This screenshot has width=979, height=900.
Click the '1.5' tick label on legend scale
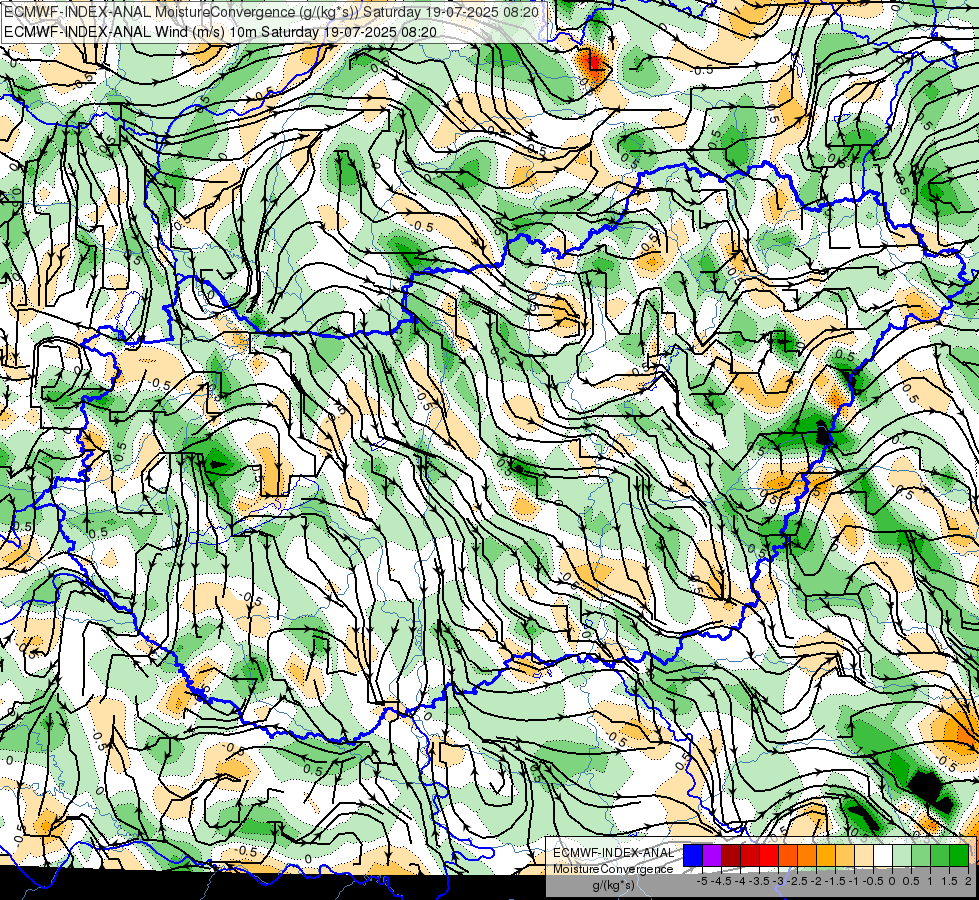948,881
